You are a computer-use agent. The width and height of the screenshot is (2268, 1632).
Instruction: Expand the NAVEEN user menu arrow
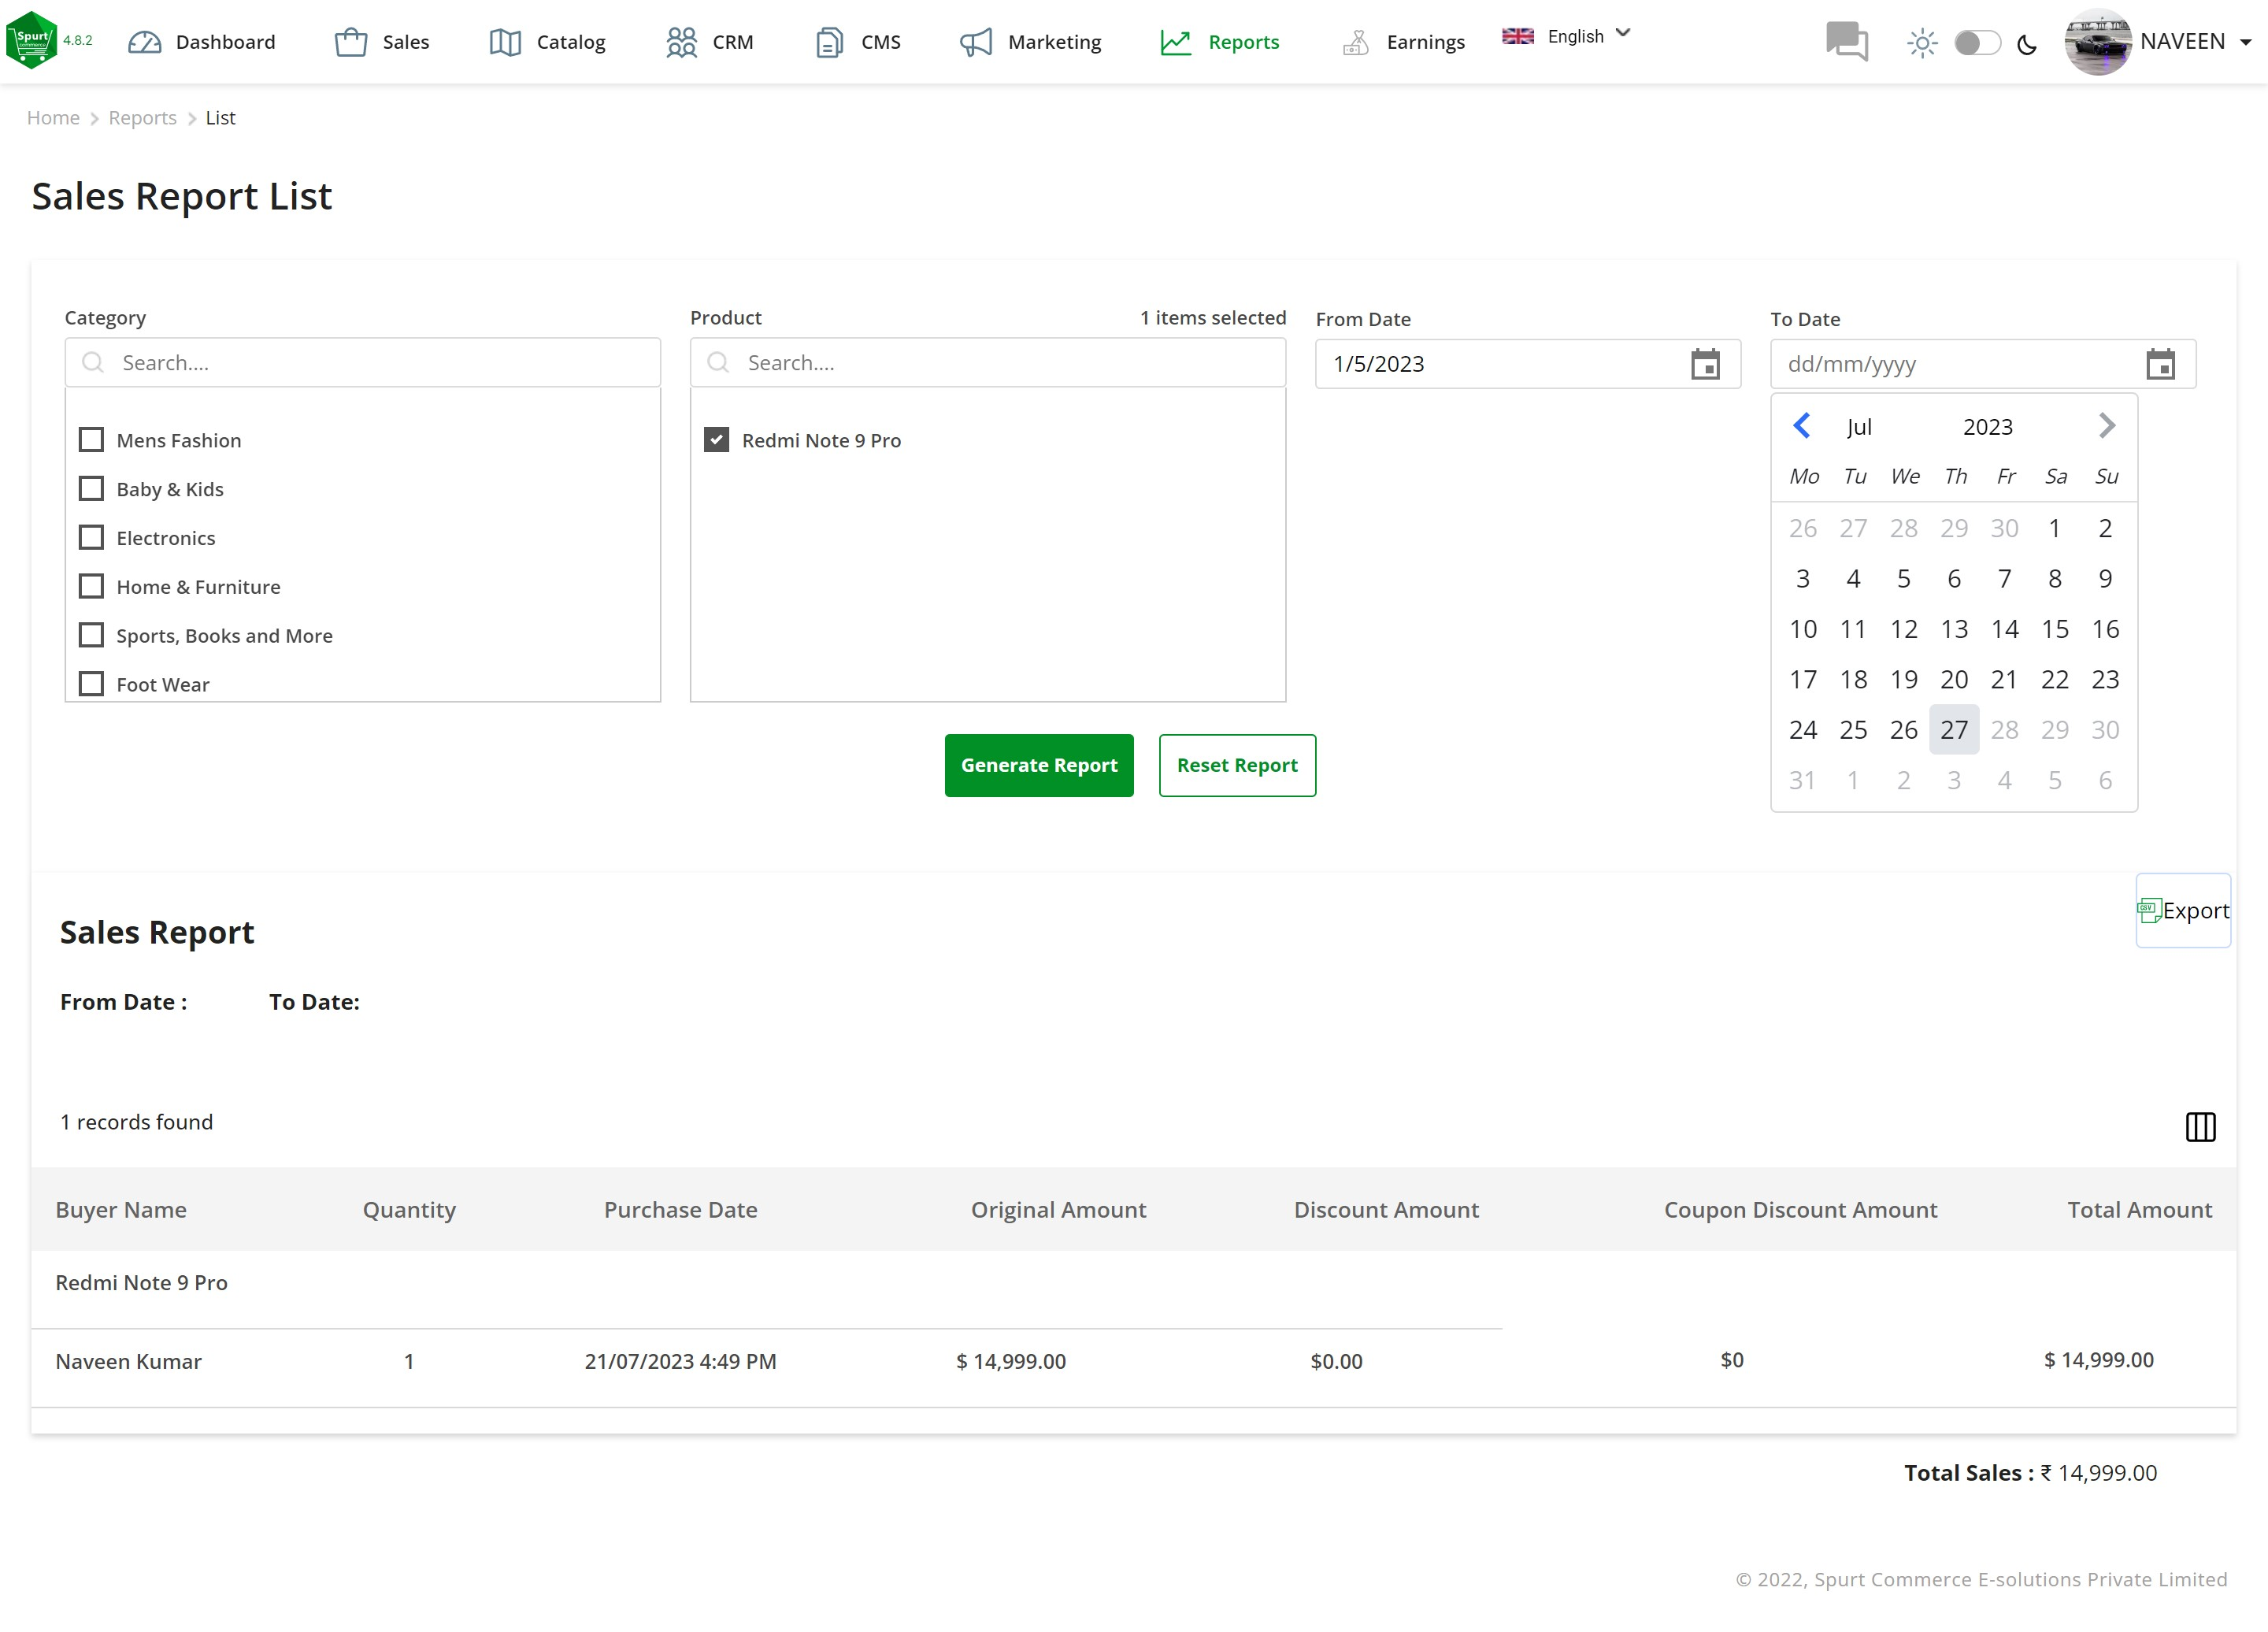point(2246,42)
